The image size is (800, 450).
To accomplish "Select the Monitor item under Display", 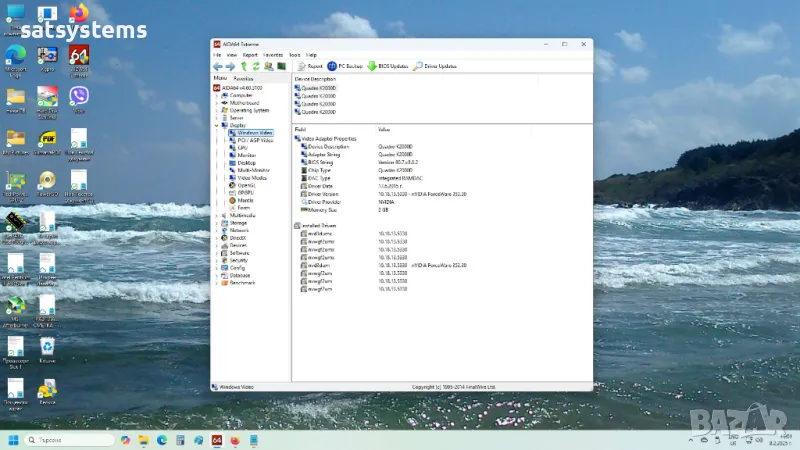I will 246,155.
